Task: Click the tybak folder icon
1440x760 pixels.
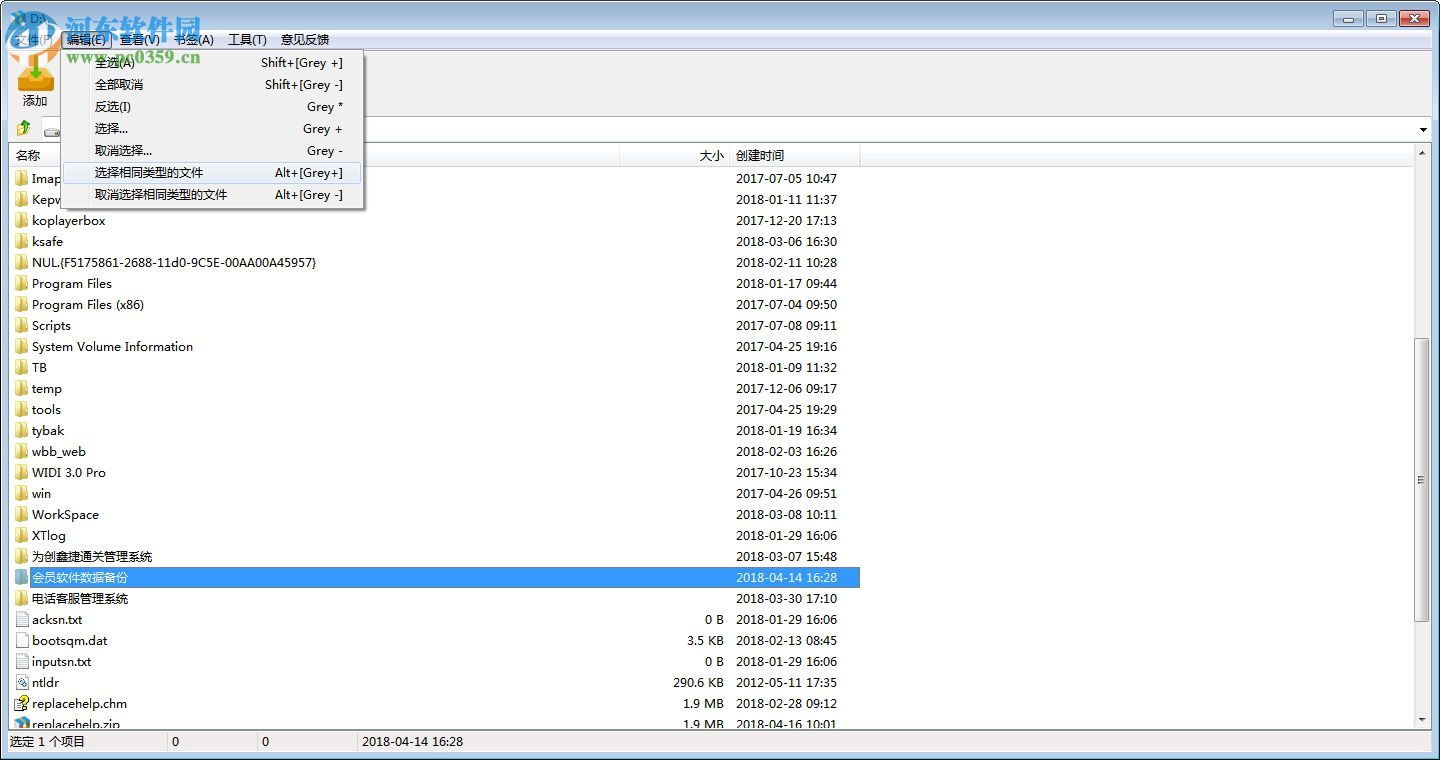Action: tap(22, 430)
